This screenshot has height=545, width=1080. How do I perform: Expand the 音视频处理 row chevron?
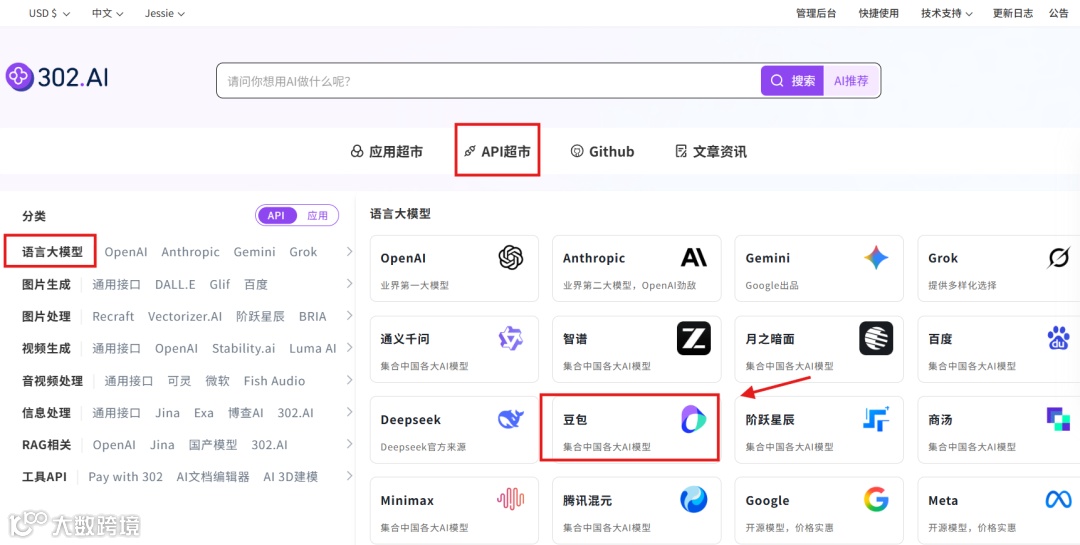(349, 380)
